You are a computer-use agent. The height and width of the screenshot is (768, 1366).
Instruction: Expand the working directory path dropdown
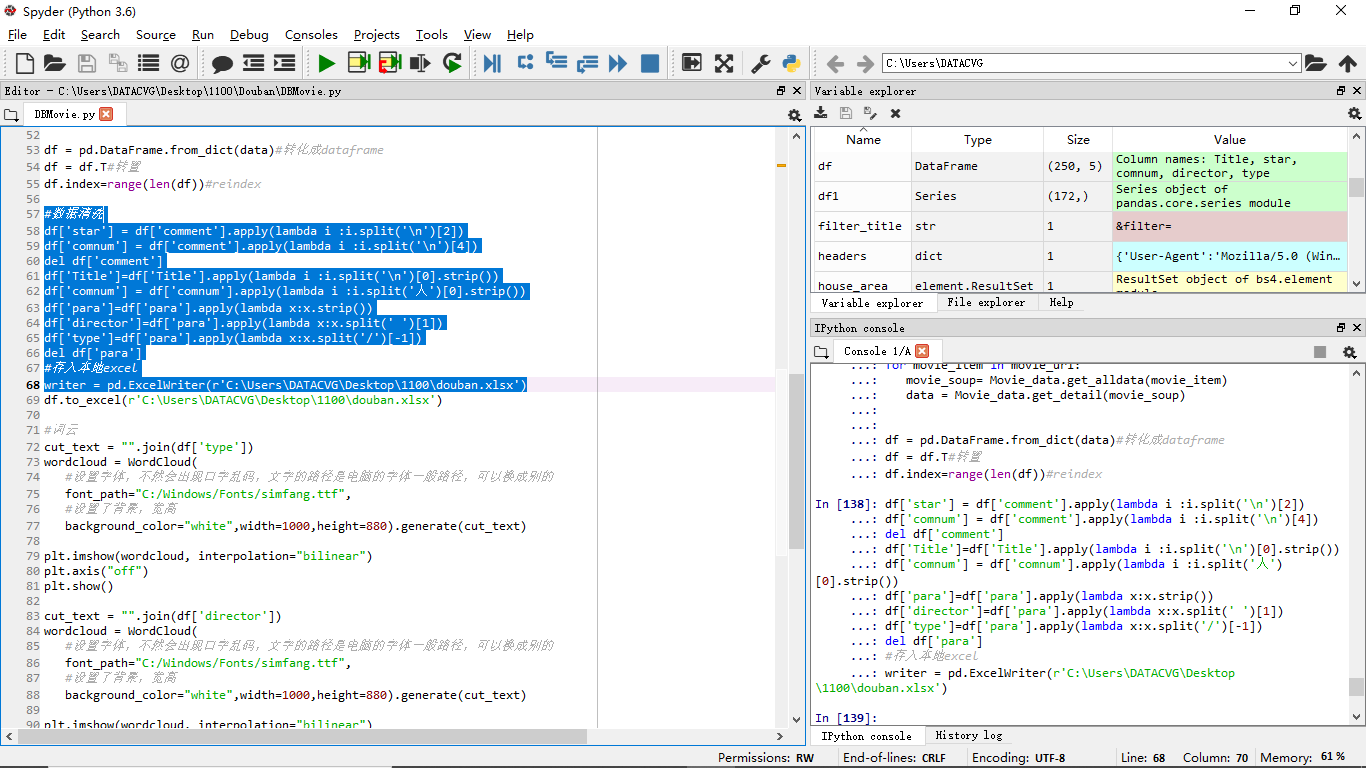click(x=1293, y=63)
